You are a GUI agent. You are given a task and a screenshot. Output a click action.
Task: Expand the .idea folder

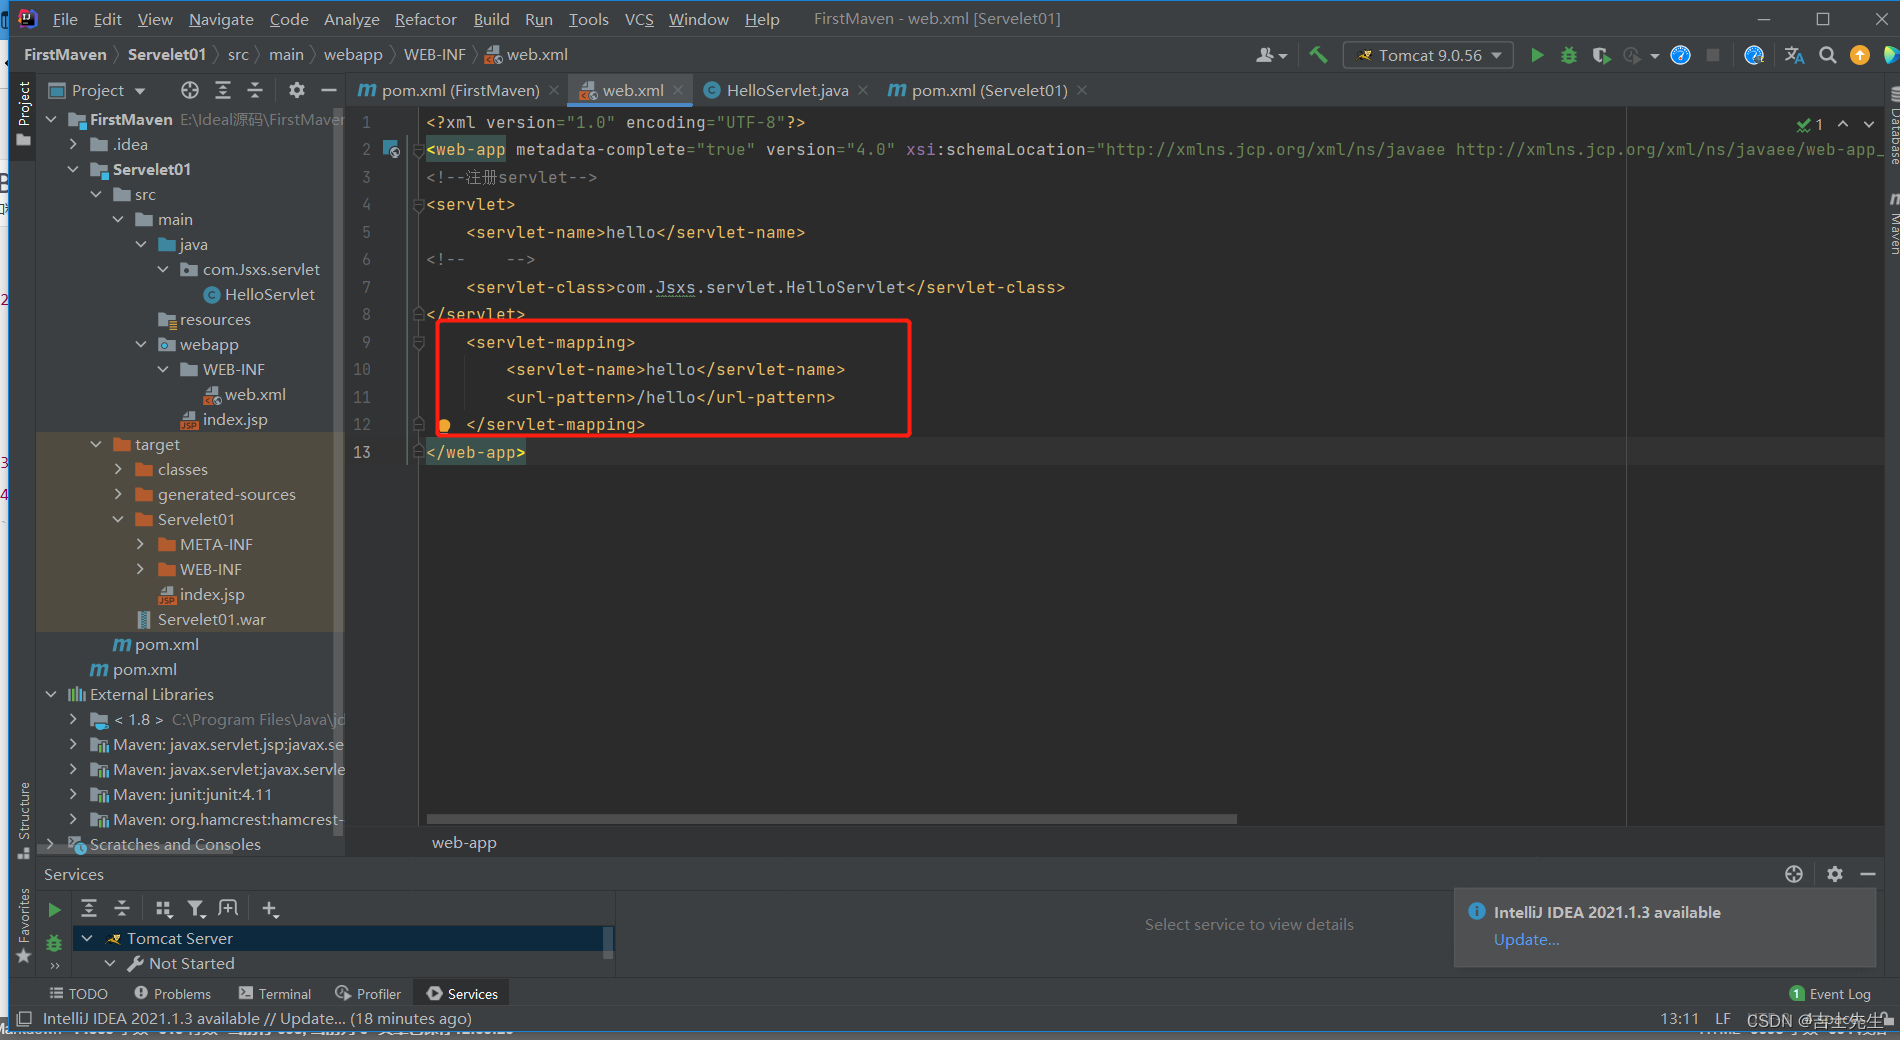click(x=73, y=145)
